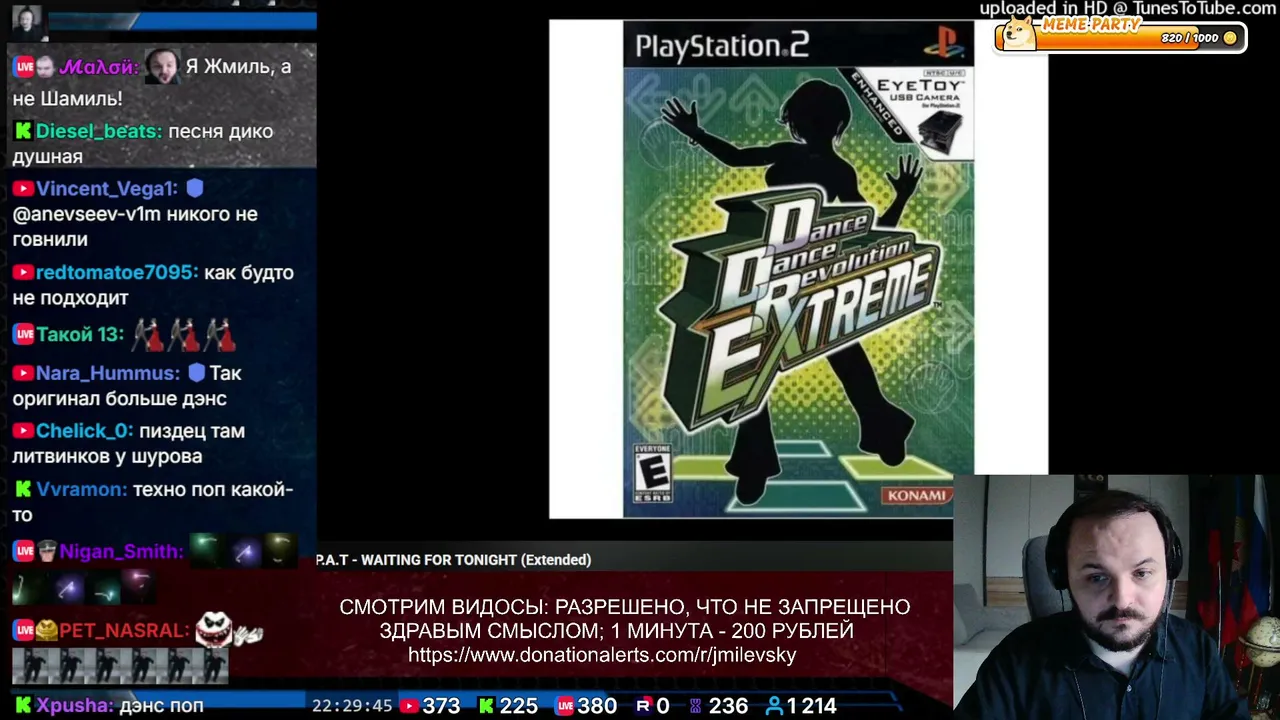Click the ESRB Everyone rating badge
Viewport: 1280px width, 720px height.
click(x=652, y=473)
